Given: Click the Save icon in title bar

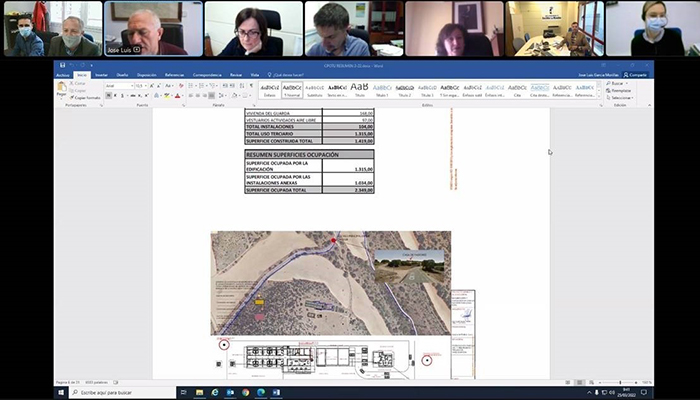Looking at the screenshot, I should pyautogui.click(x=59, y=66).
